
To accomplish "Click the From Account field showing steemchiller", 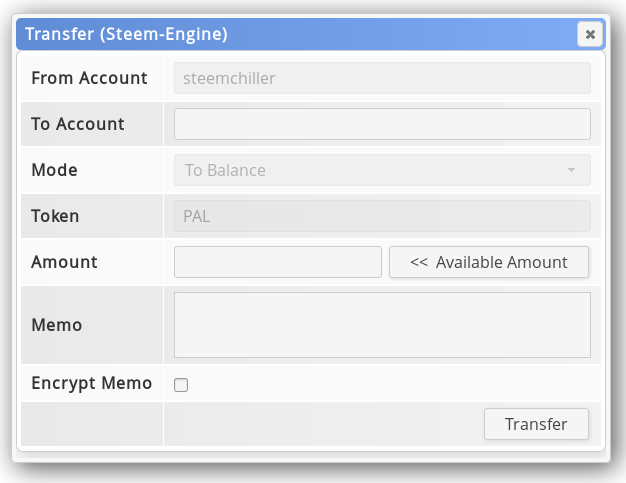I will [x=382, y=78].
